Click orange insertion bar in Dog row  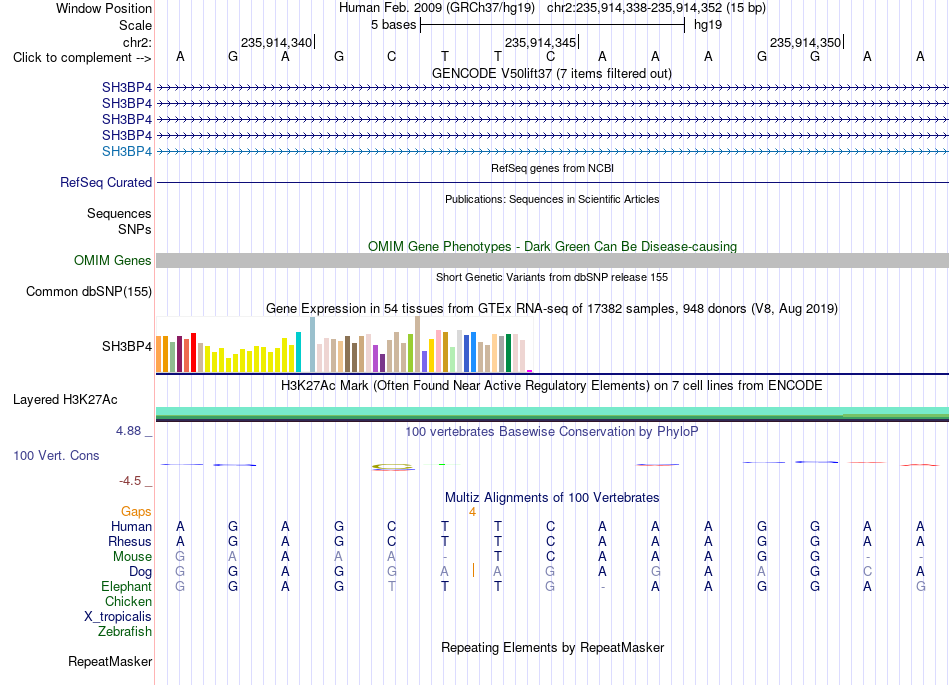click(473, 570)
